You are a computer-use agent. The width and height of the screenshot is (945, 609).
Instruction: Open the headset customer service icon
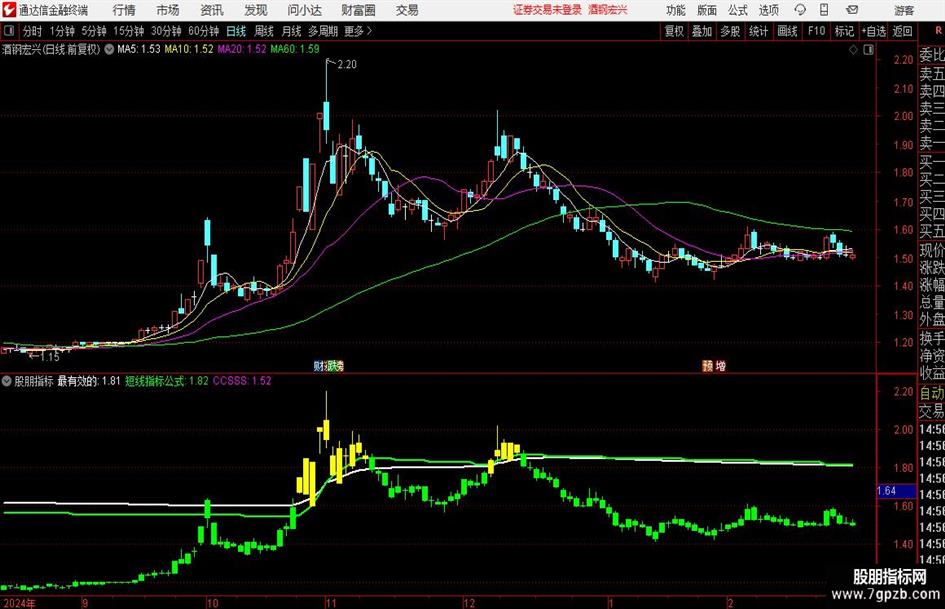[800, 10]
